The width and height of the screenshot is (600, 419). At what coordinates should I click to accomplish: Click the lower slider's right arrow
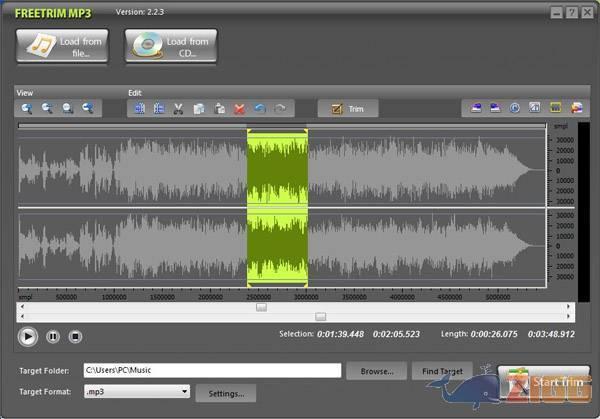[568, 316]
